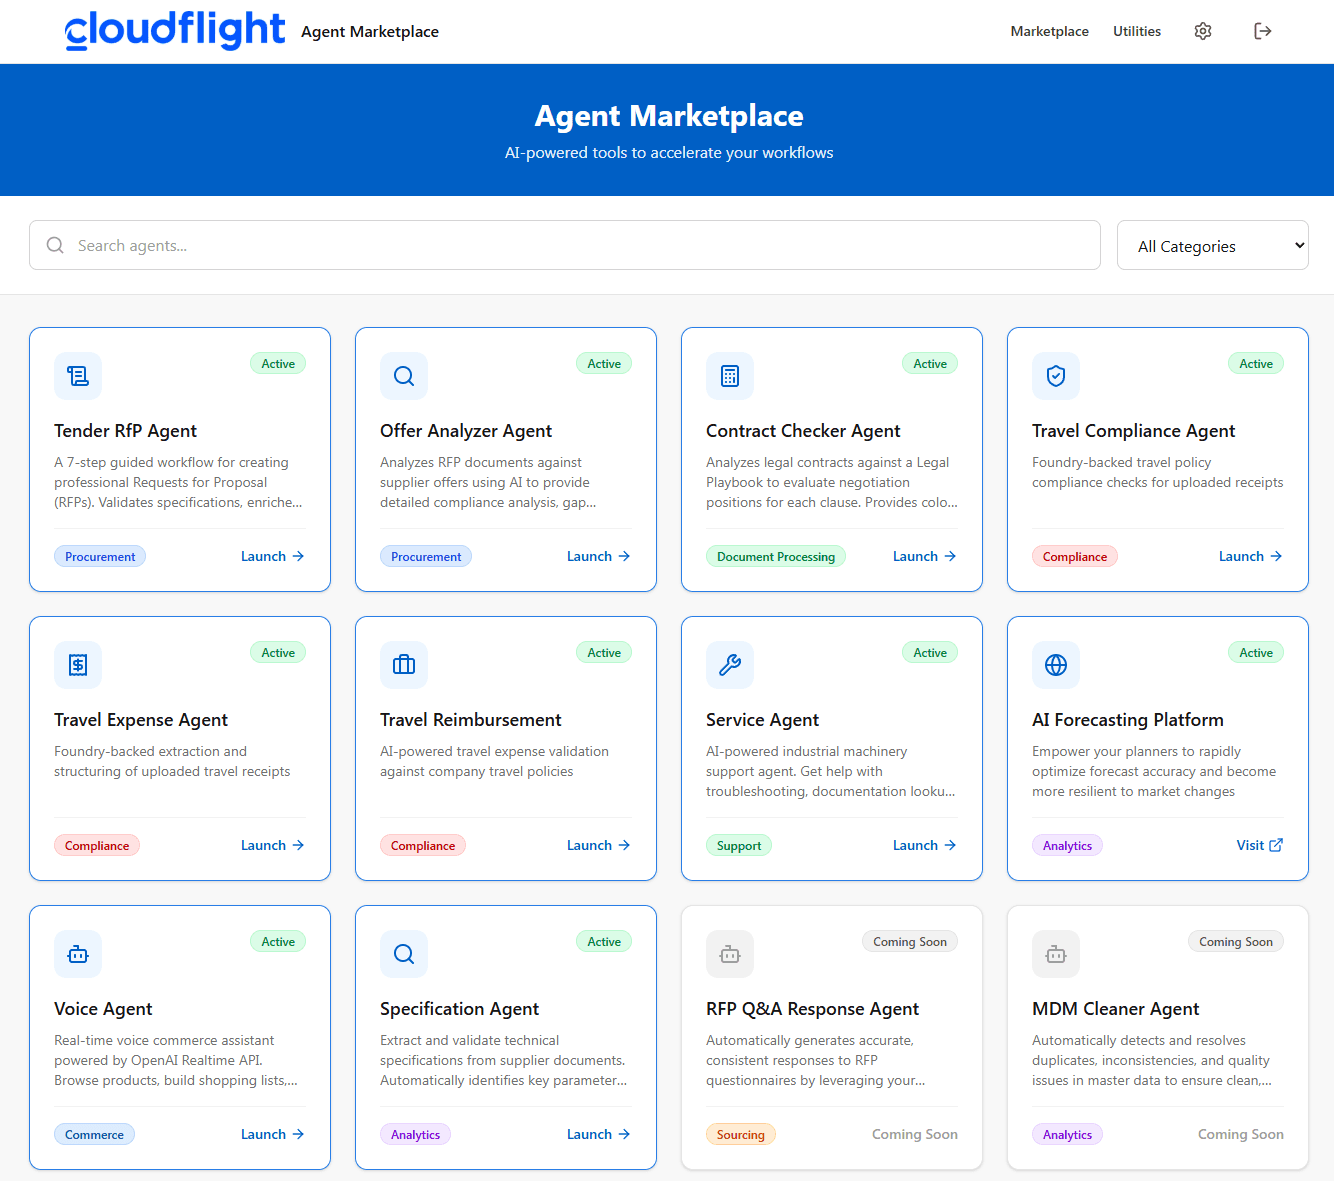The image size is (1334, 1181).
Task: Go to Utilities in top navigation
Action: tap(1137, 31)
